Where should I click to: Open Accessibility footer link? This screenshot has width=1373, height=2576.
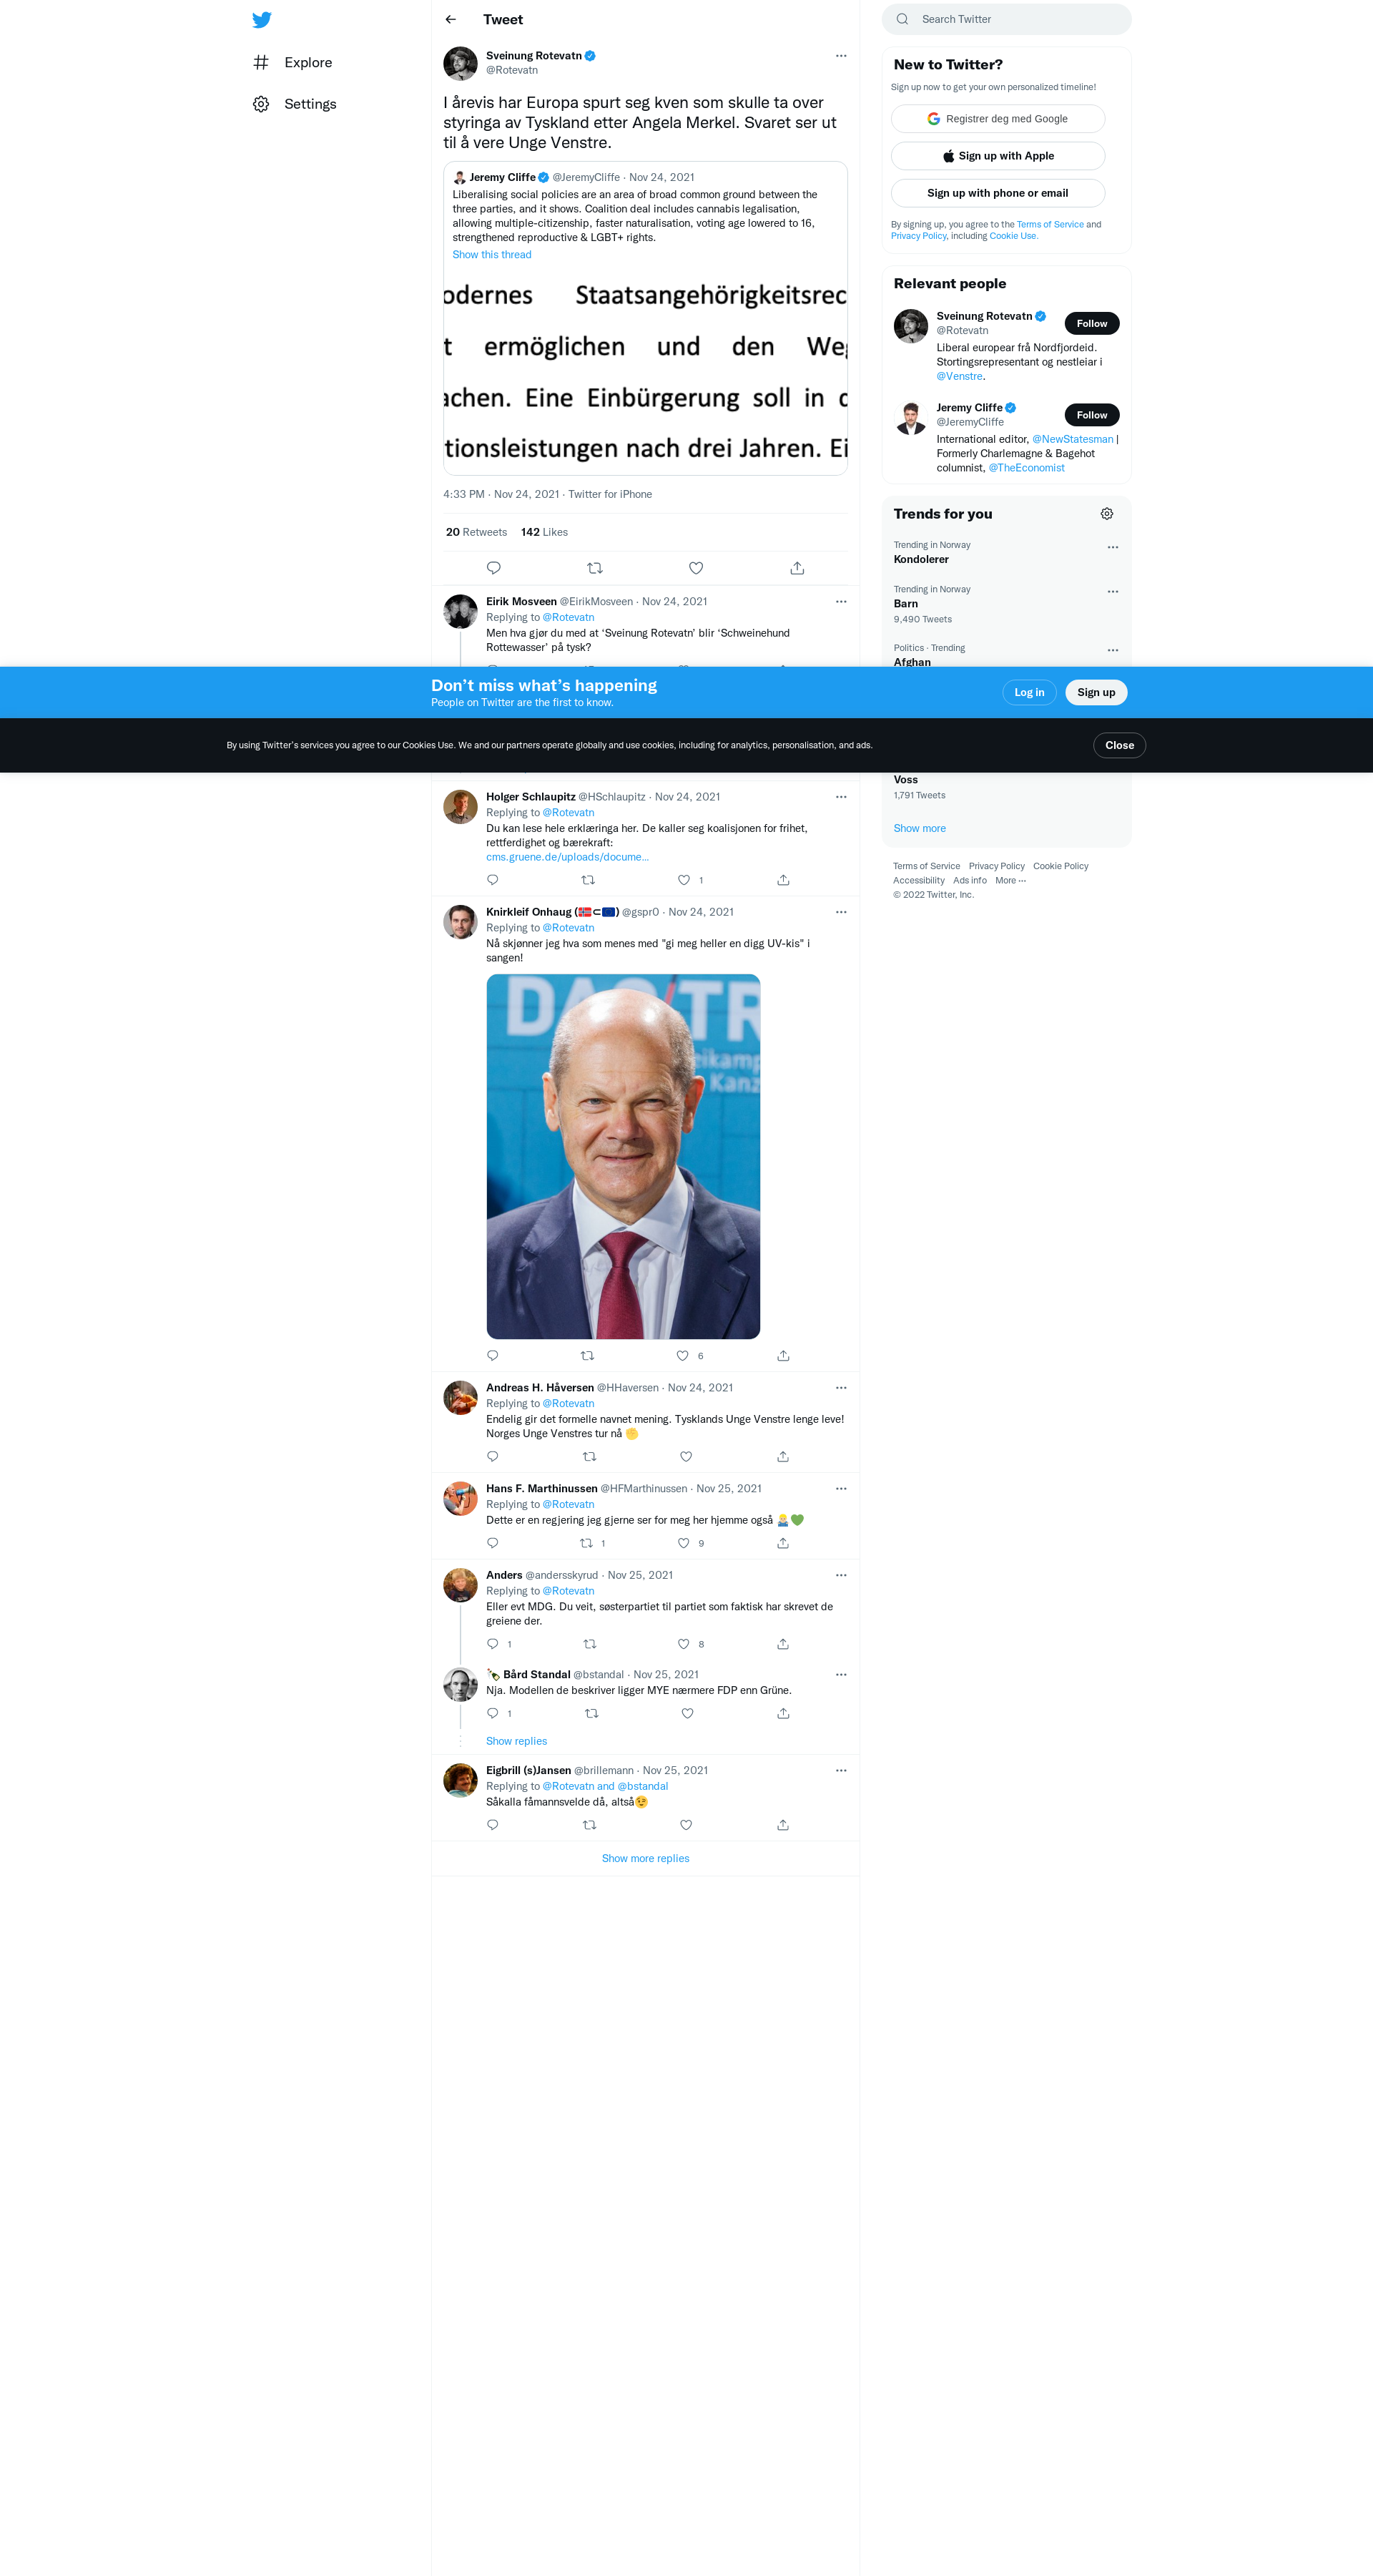[918, 881]
